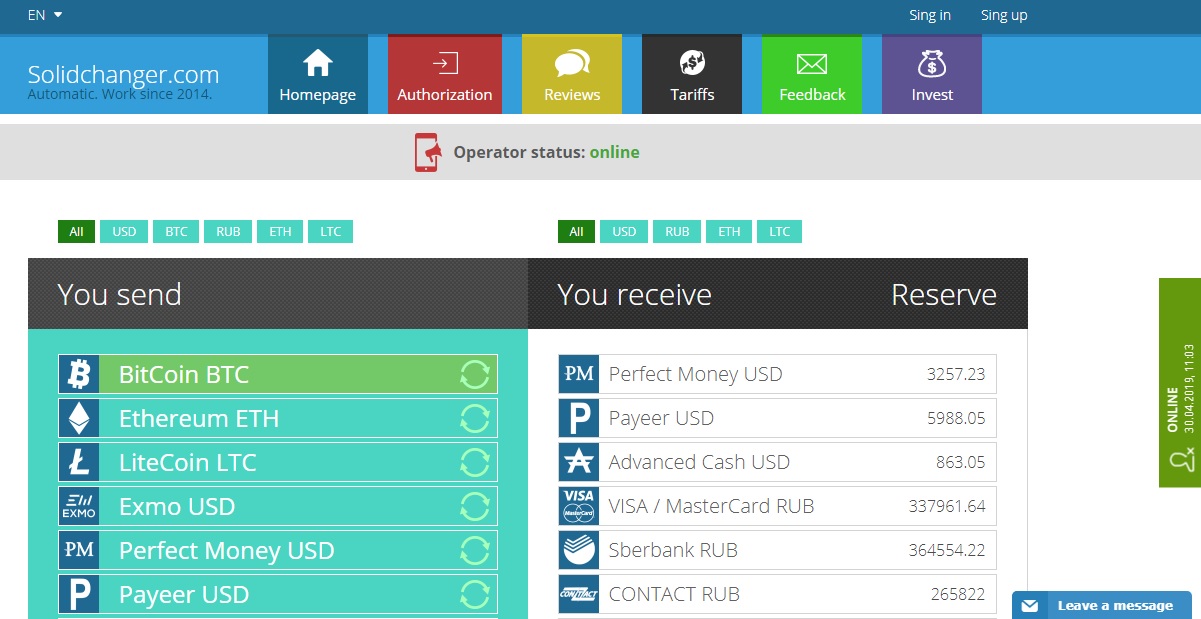Image resolution: width=1201 pixels, height=619 pixels.
Task: Click Payeer icon in receive list
Action: click(x=579, y=418)
